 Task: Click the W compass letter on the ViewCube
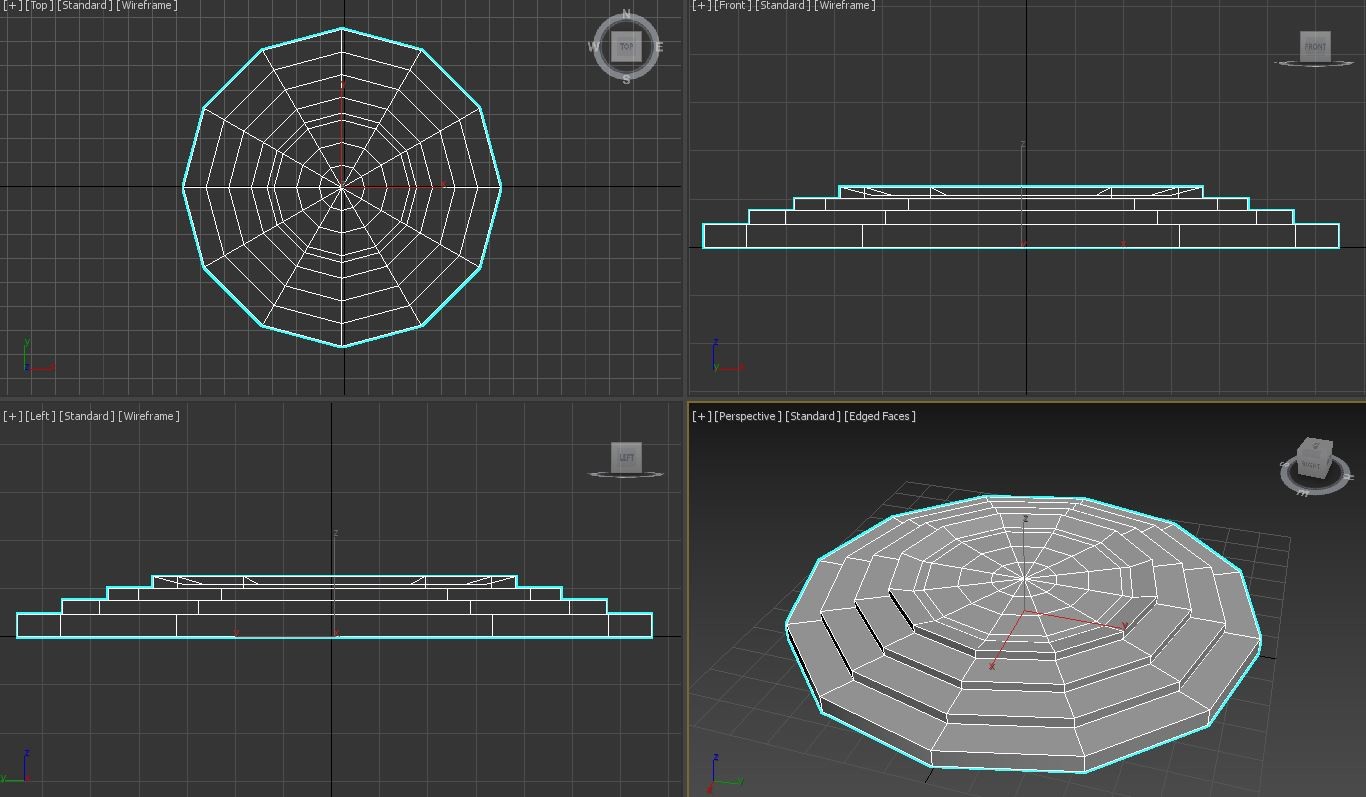594,47
